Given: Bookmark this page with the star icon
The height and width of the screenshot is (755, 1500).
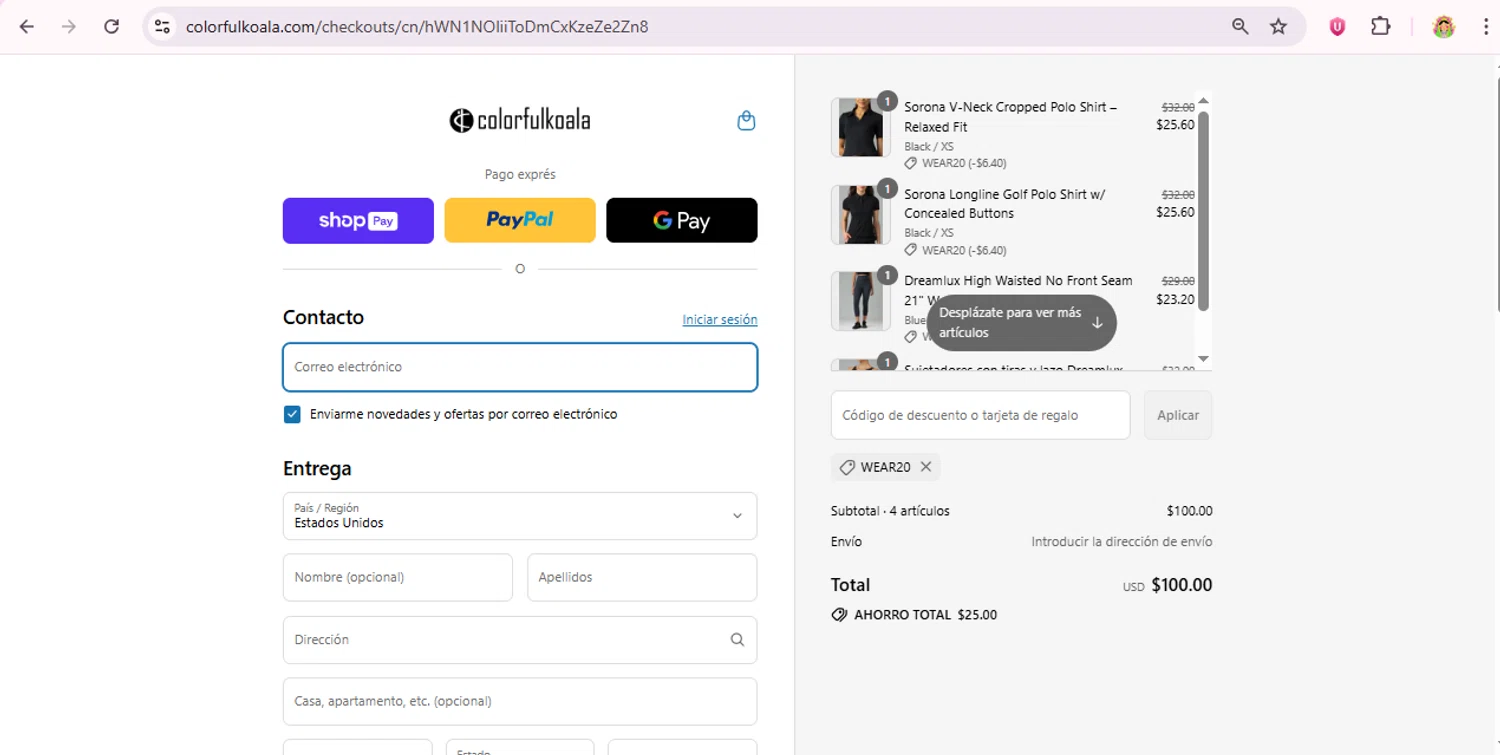Looking at the screenshot, I should [x=1278, y=27].
